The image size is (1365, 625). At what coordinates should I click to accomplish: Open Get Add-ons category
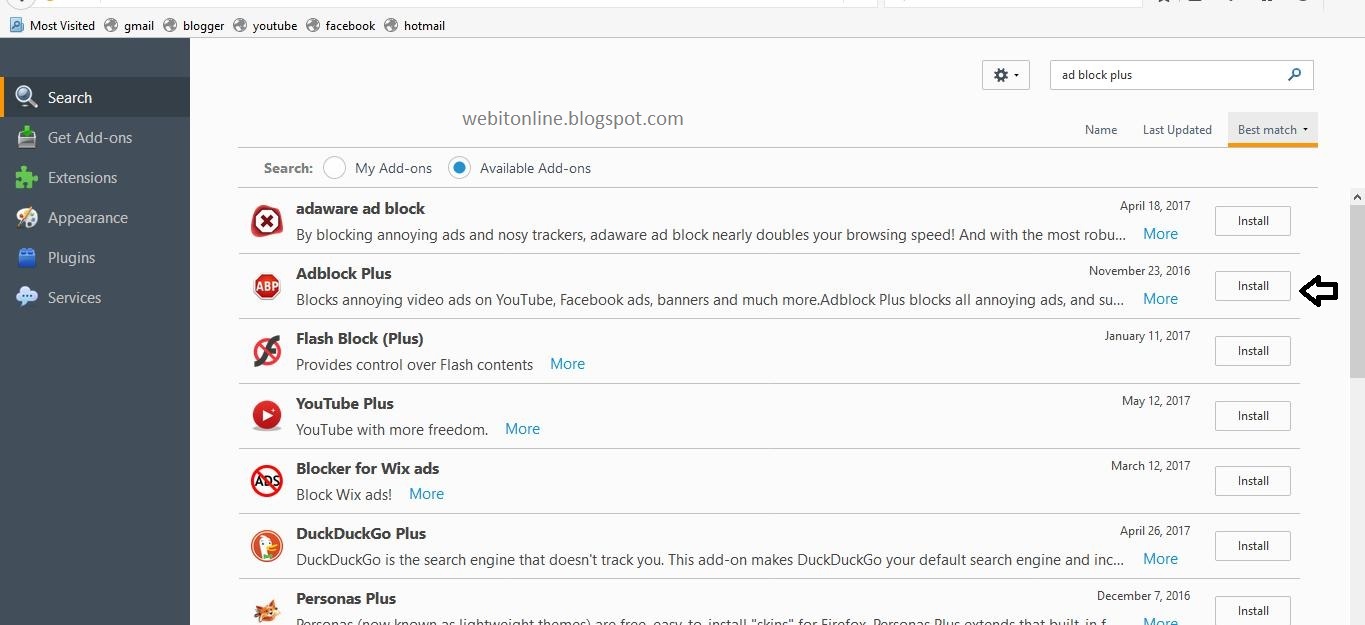(95, 137)
